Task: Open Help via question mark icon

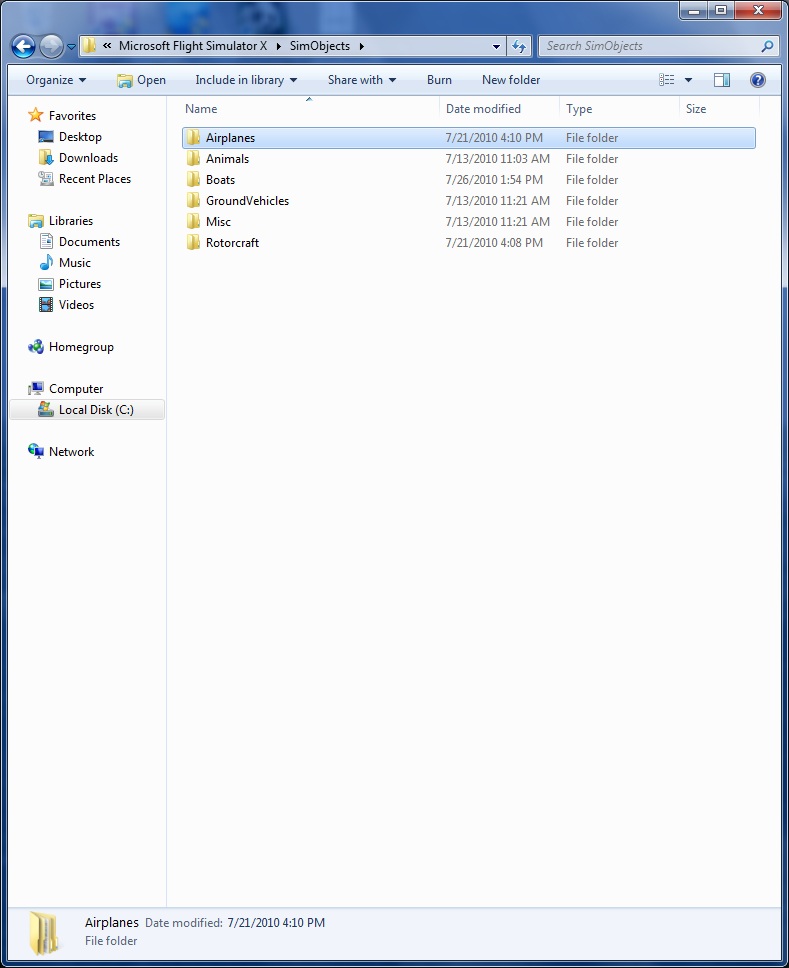Action: point(758,80)
